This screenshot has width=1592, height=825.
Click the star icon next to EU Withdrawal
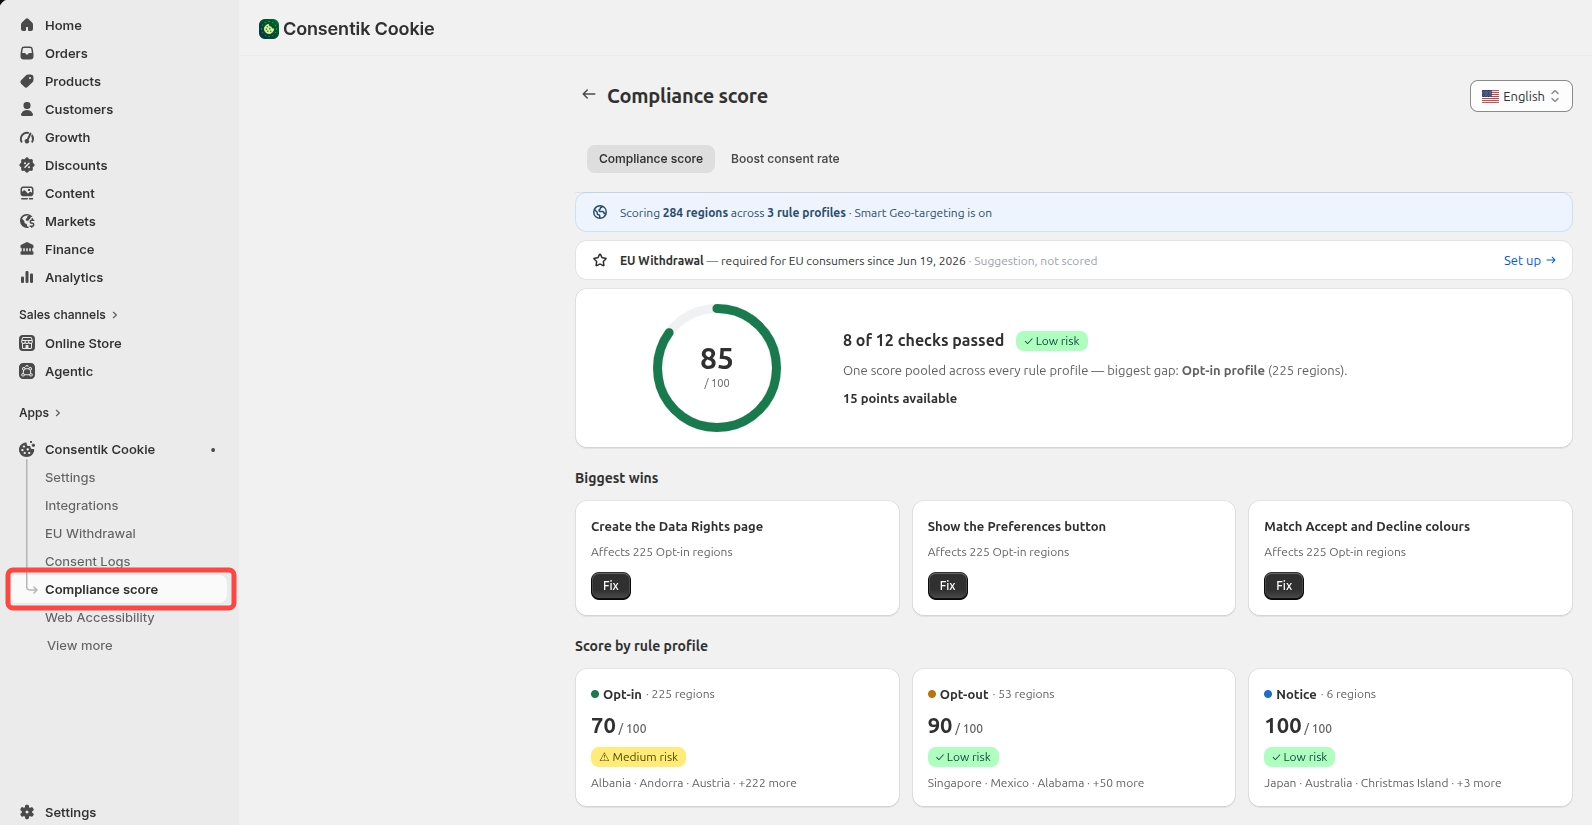[600, 260]
